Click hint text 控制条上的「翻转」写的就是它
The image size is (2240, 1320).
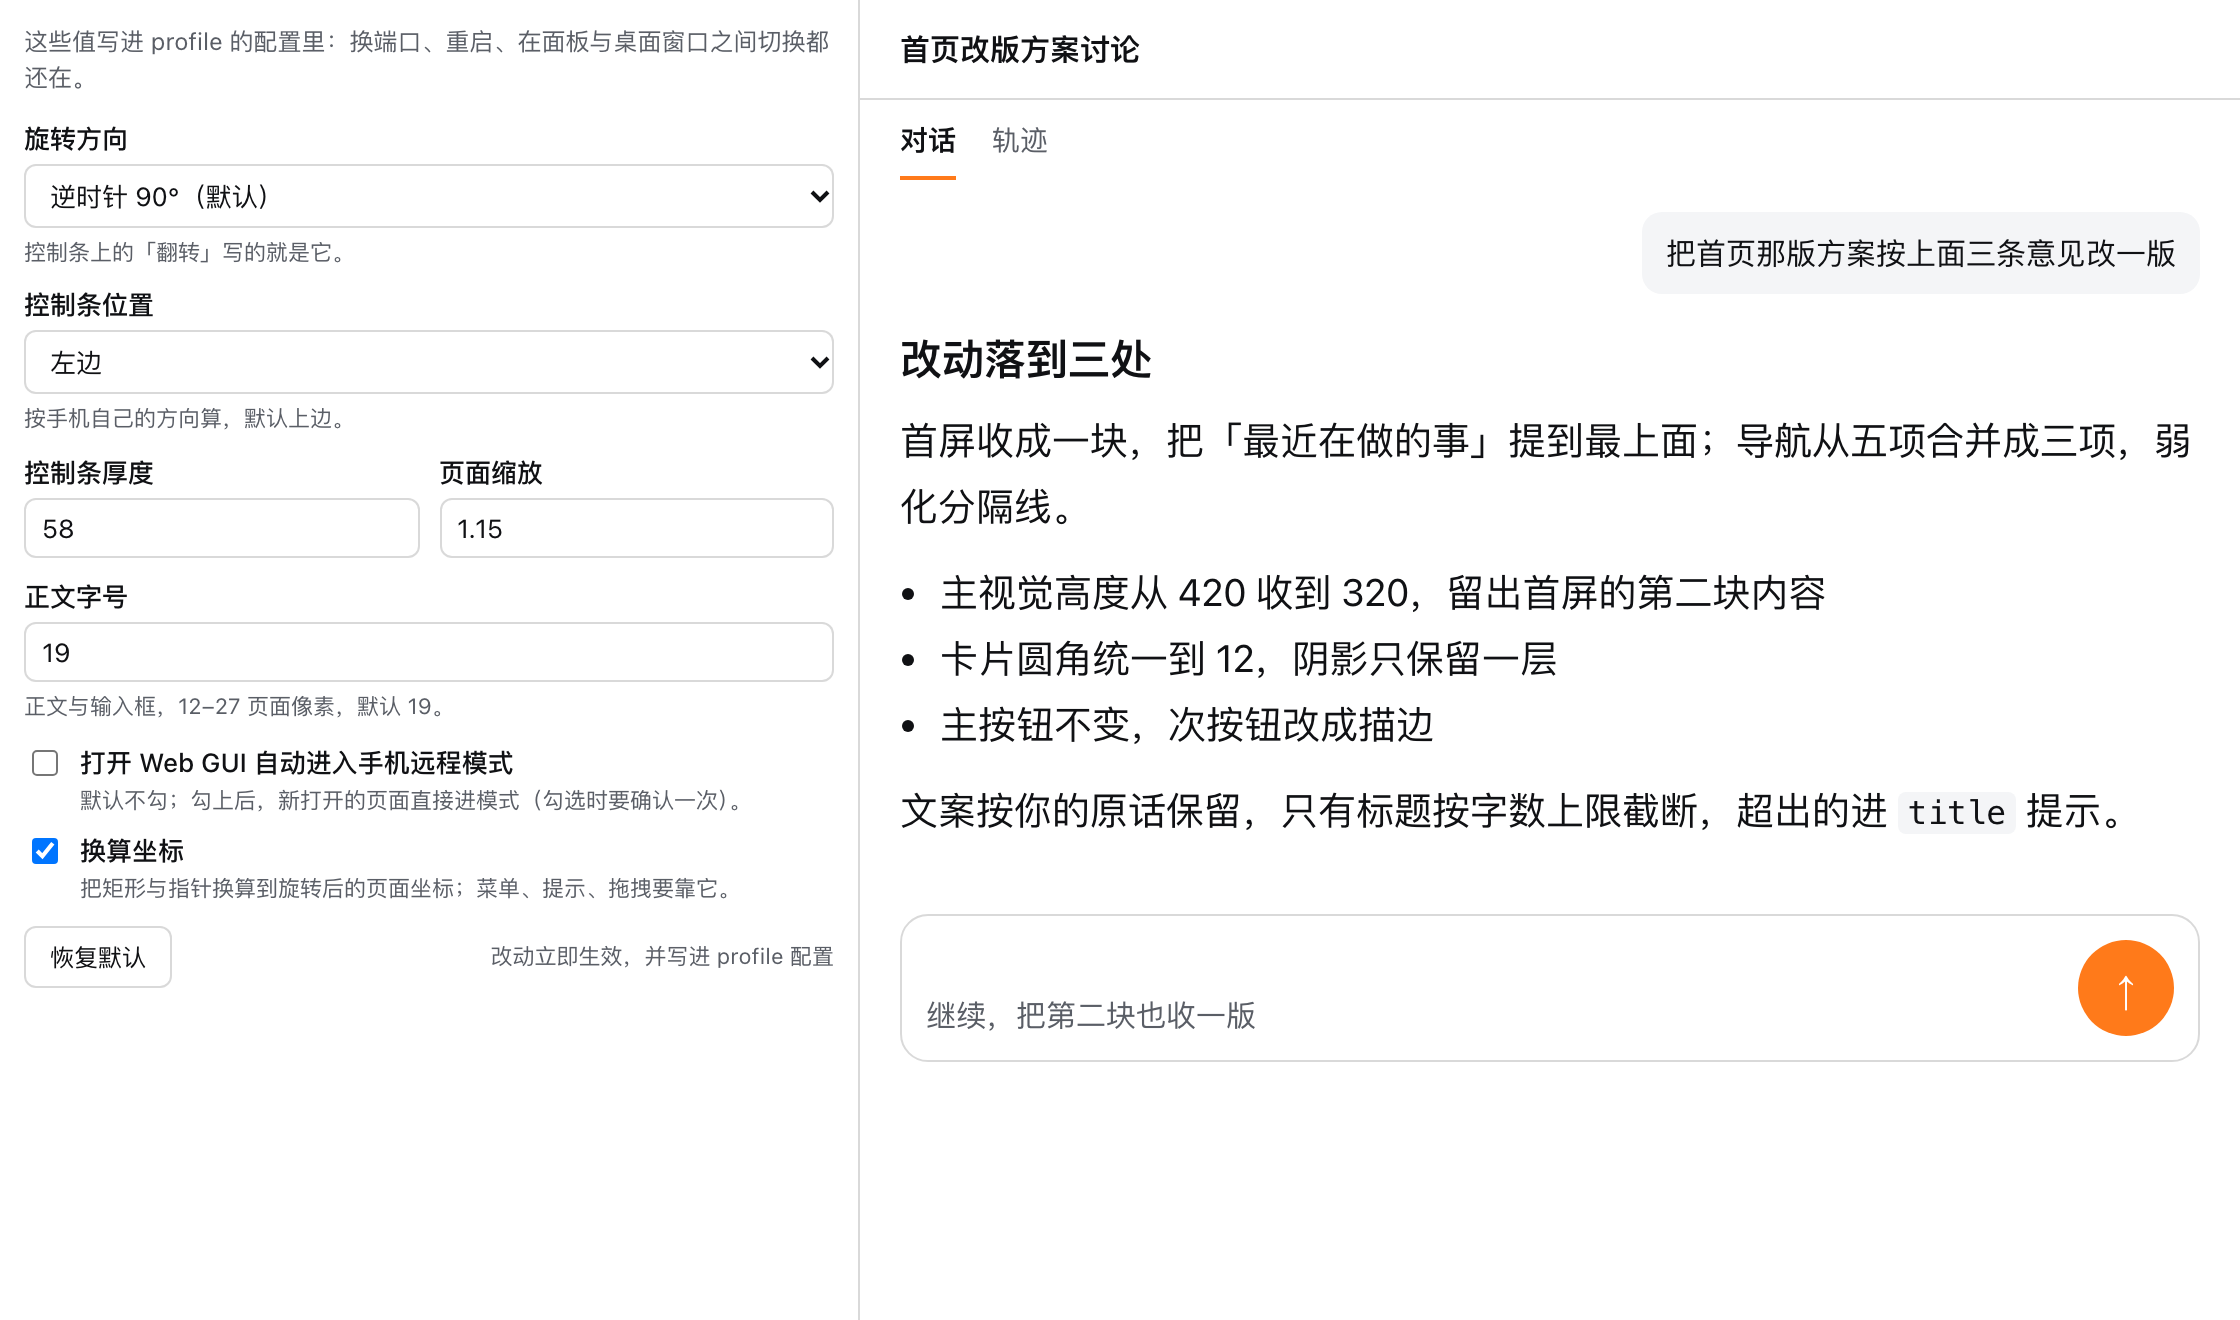pos(186,252)
